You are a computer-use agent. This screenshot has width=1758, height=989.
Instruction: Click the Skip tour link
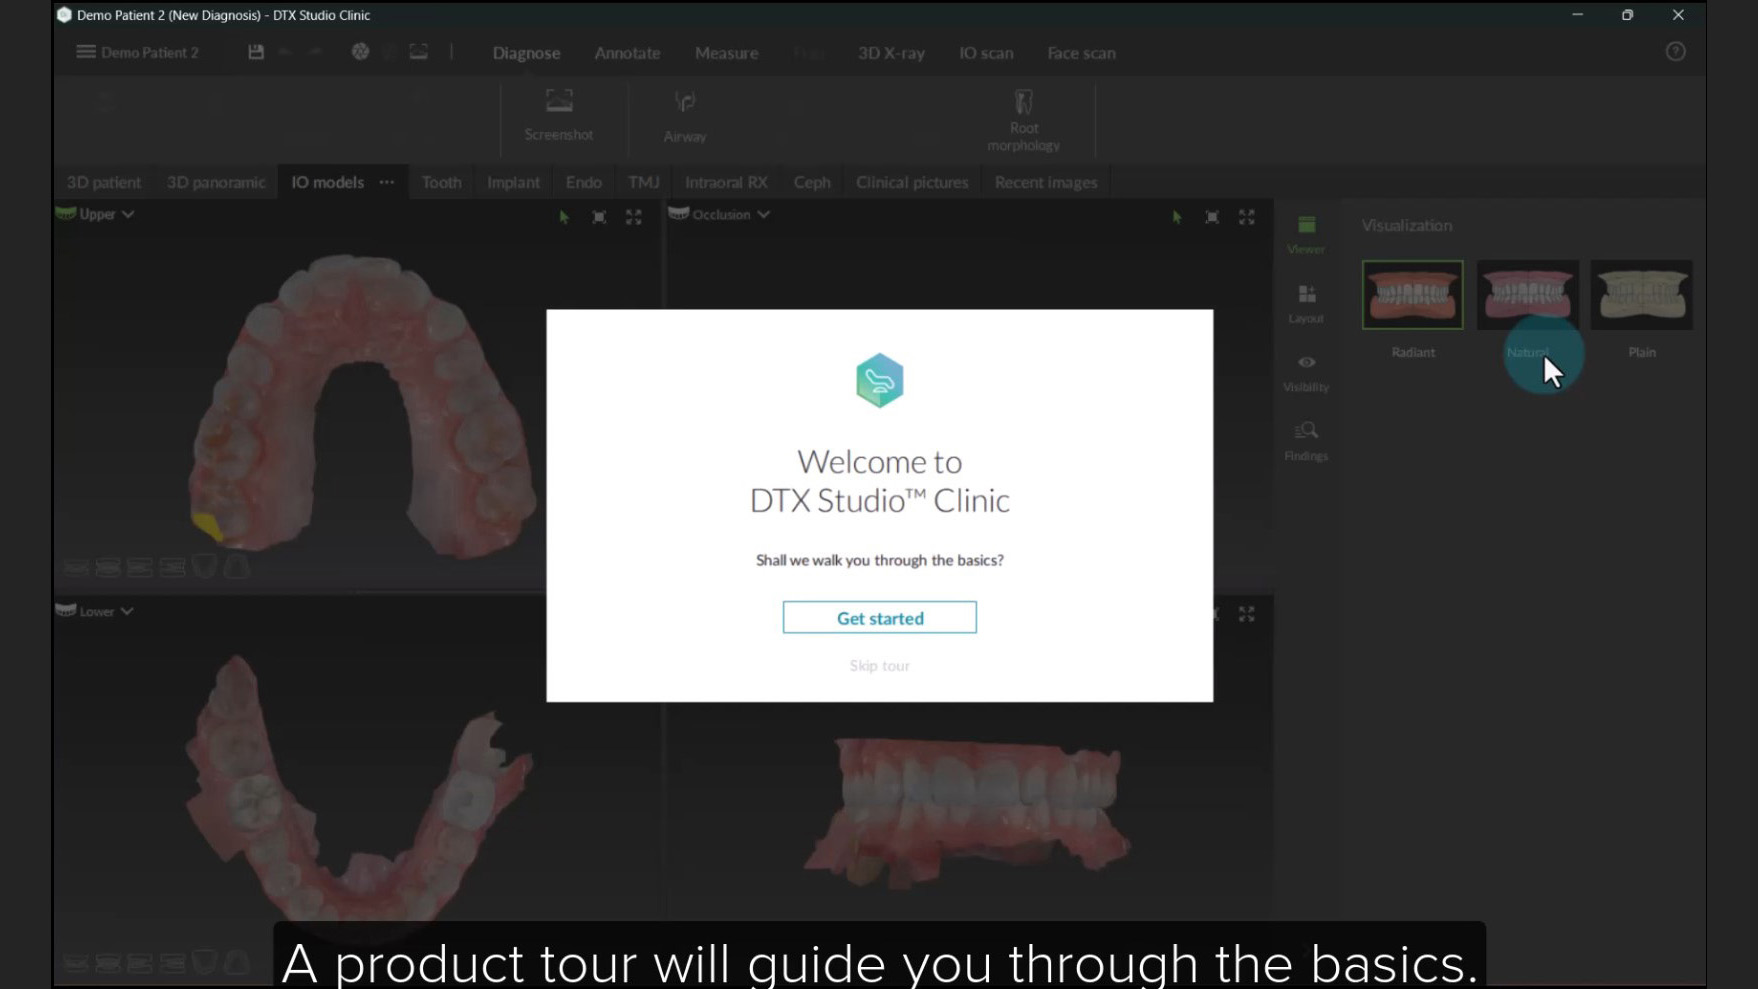click(880, 665)
